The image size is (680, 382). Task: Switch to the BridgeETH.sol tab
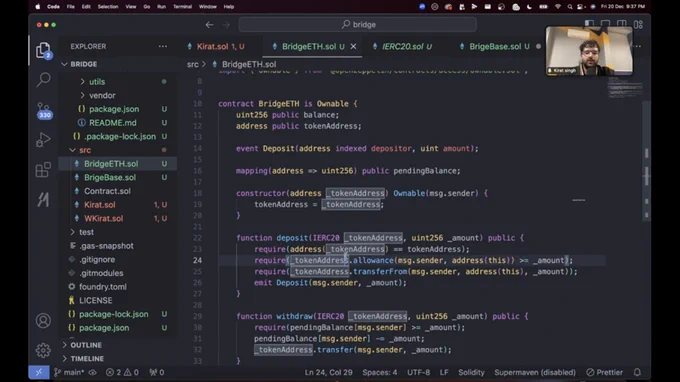(309, 46)
